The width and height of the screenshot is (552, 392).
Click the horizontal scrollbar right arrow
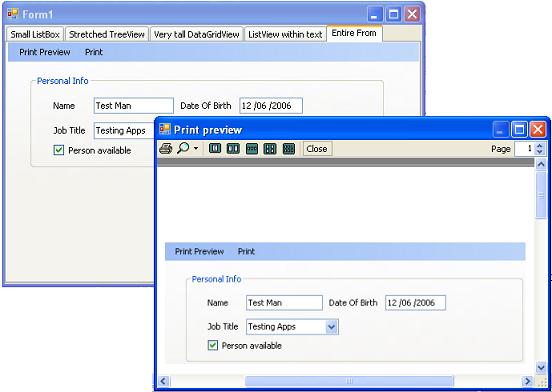tap(528, 381)
